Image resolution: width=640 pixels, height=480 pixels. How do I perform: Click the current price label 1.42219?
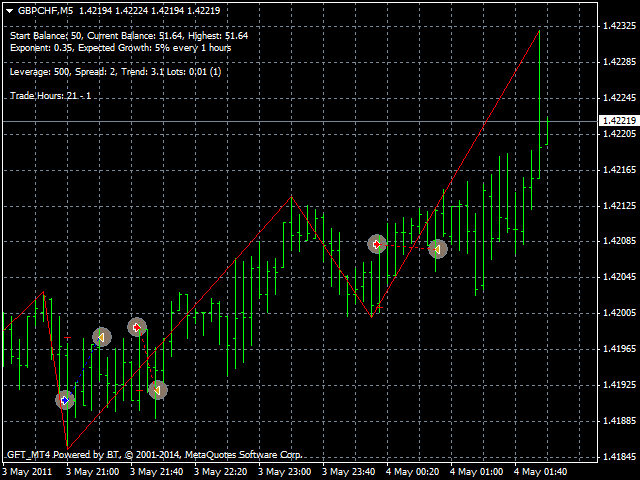click(x=619, y=121)
